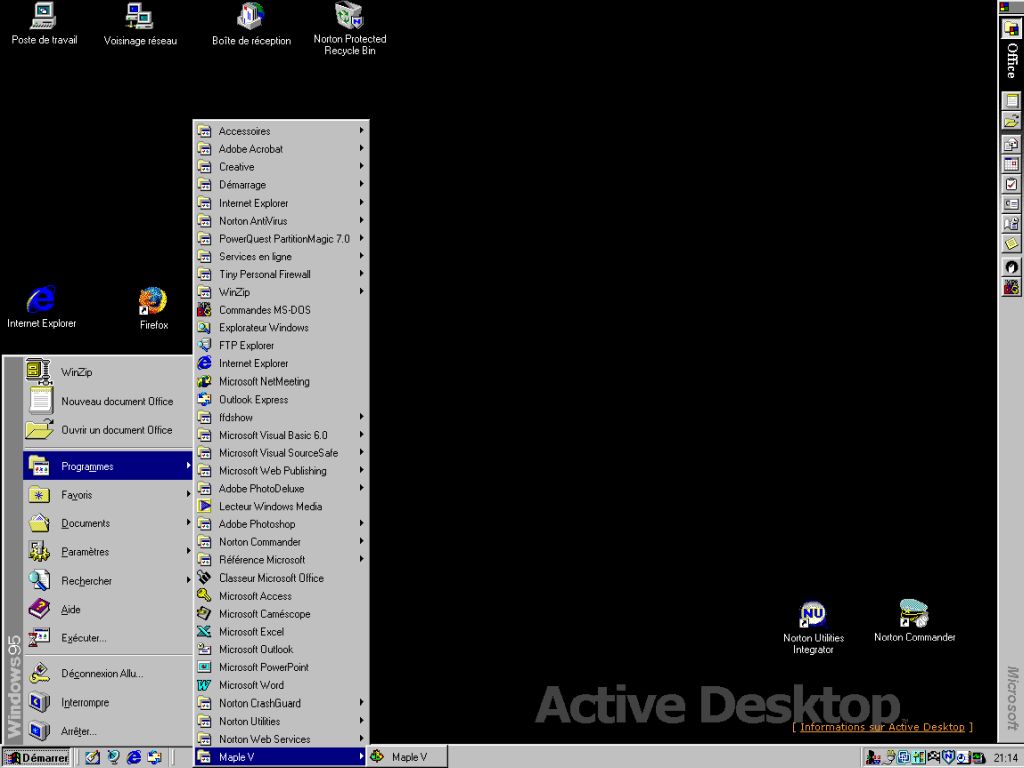
Task: Click the Démarrer start button
Action: [x=37, y=758]
